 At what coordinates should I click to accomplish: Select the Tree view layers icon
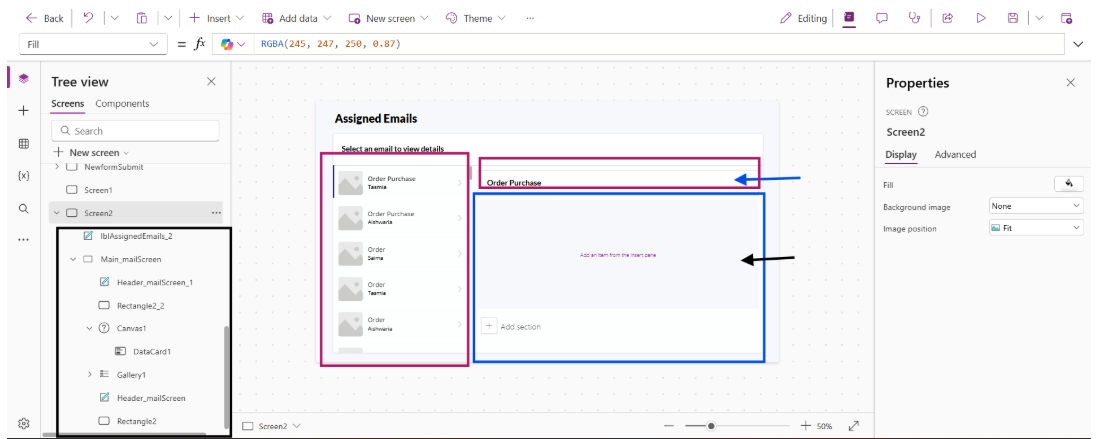tap(24, 78)
